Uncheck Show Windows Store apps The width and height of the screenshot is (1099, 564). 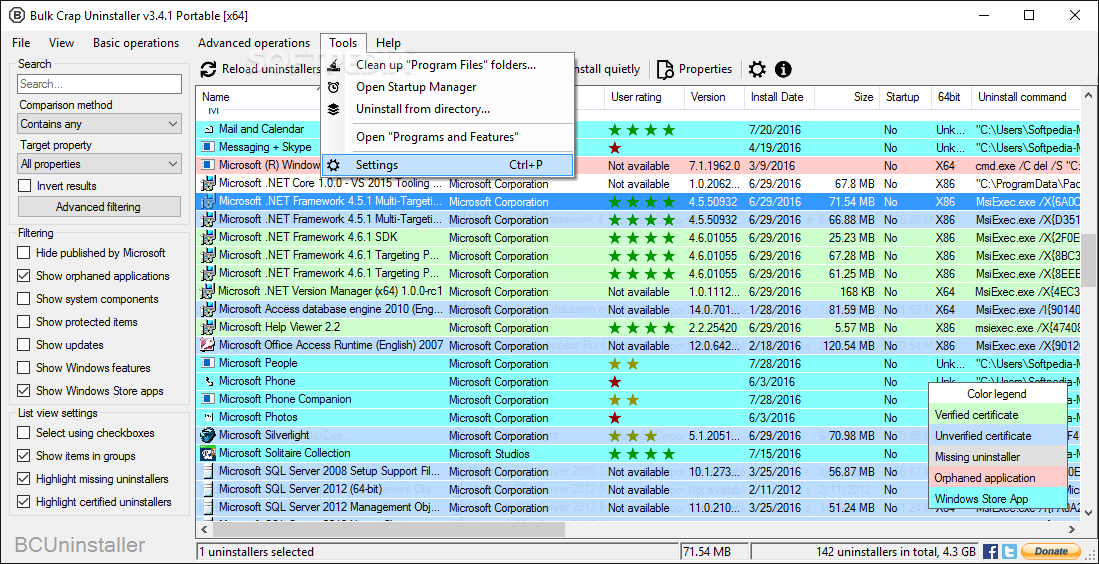coord(24,391)
